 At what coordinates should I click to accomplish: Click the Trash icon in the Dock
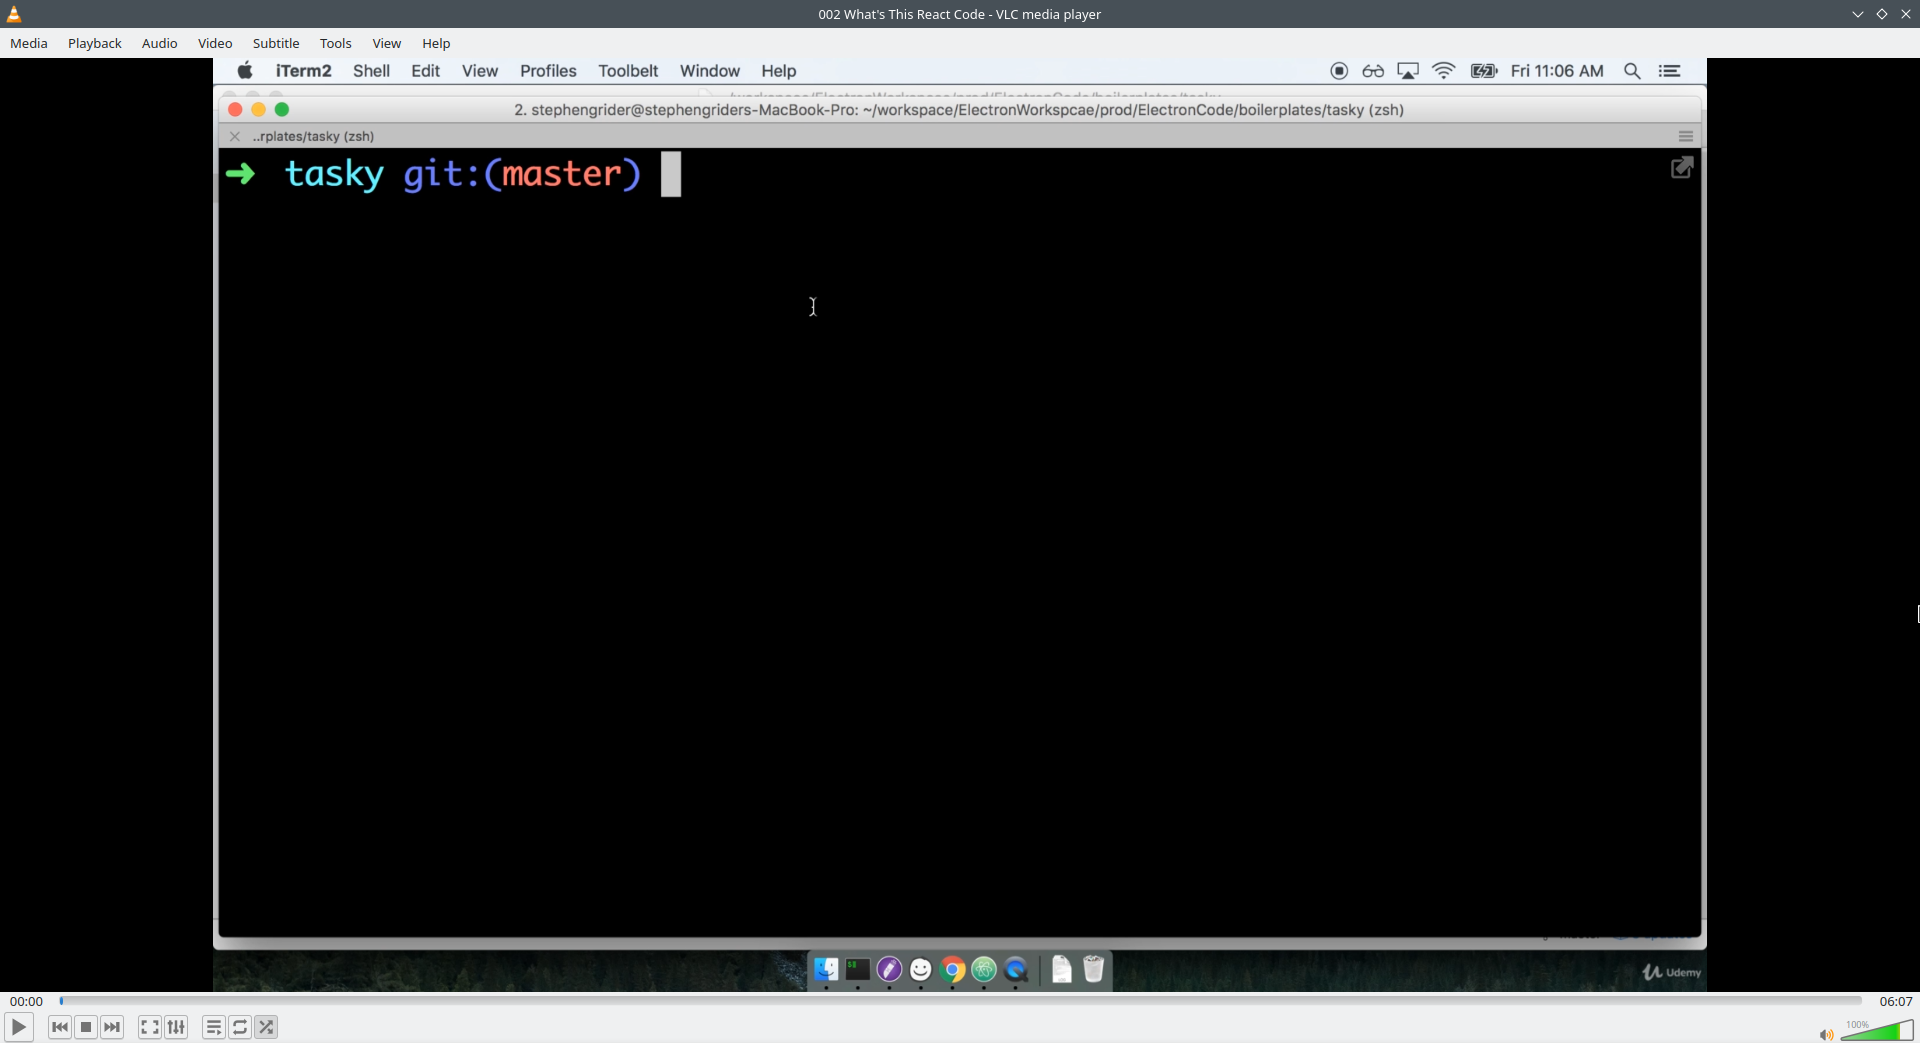[x=1093, y=969]
